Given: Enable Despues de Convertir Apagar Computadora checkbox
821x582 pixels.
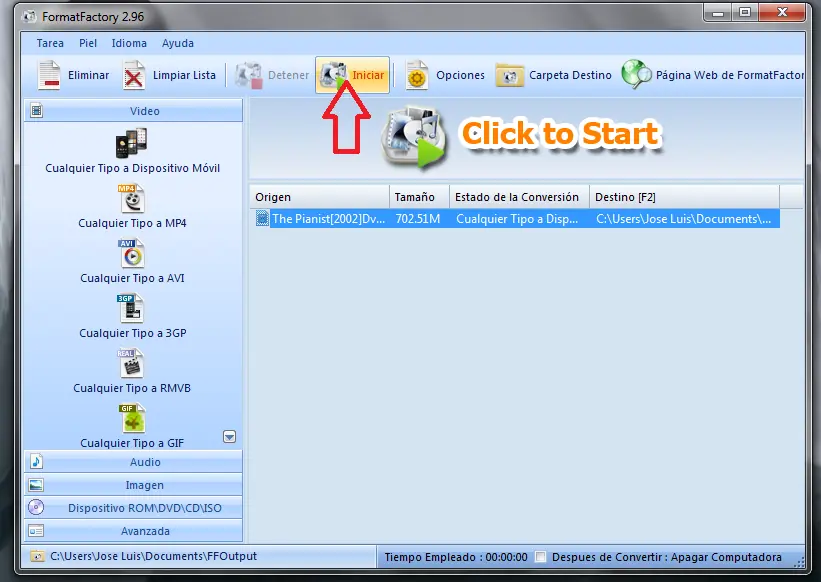Looking at the screenshot, I should point(540,557).
